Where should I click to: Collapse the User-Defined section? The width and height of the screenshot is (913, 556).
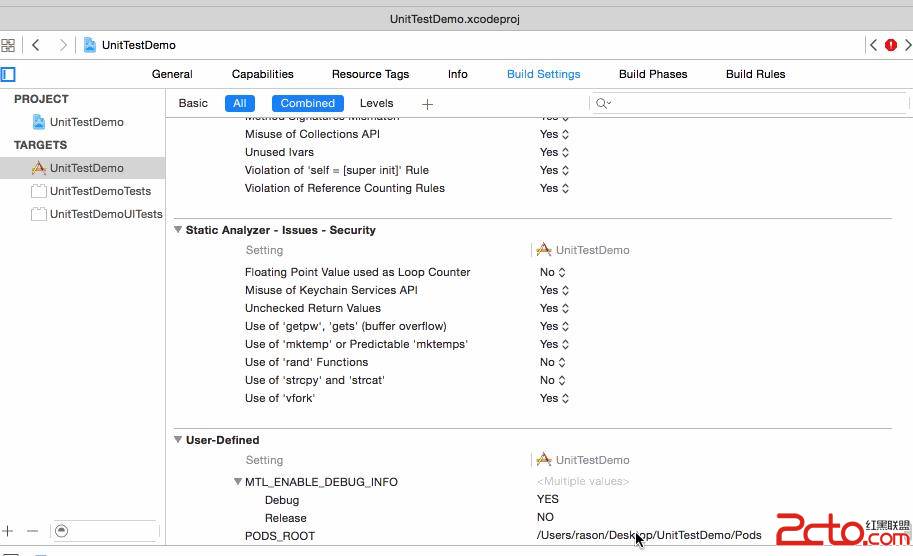pos(178,440)
